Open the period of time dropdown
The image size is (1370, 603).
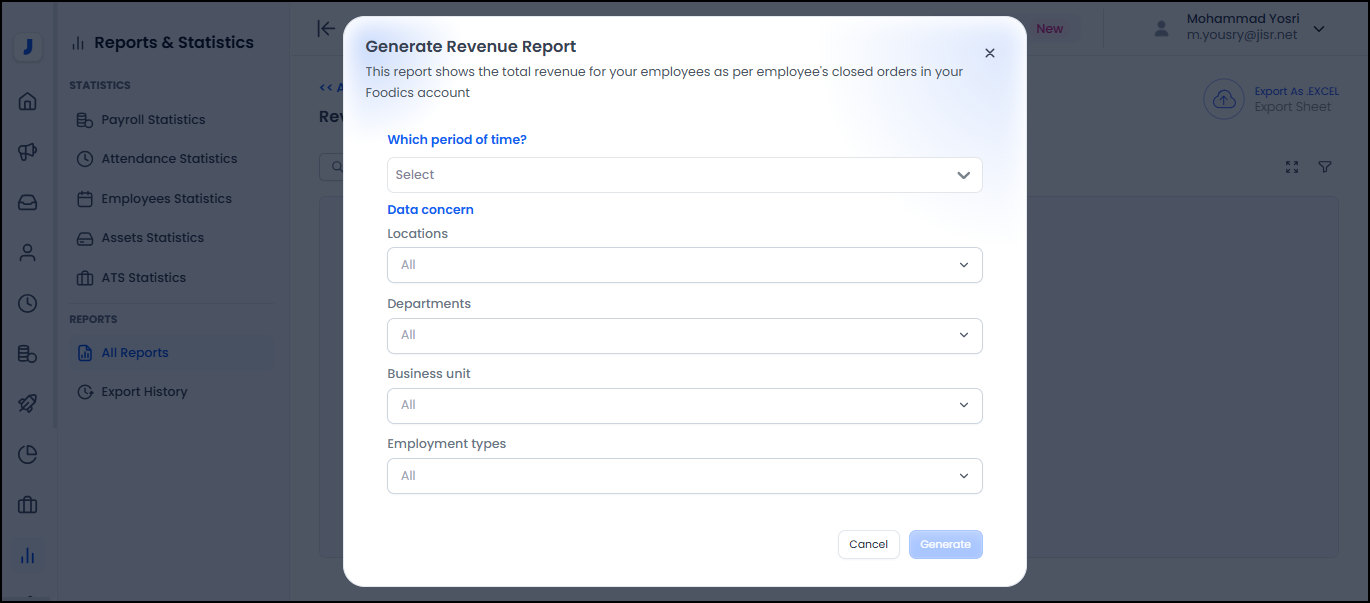click(684, 175)
